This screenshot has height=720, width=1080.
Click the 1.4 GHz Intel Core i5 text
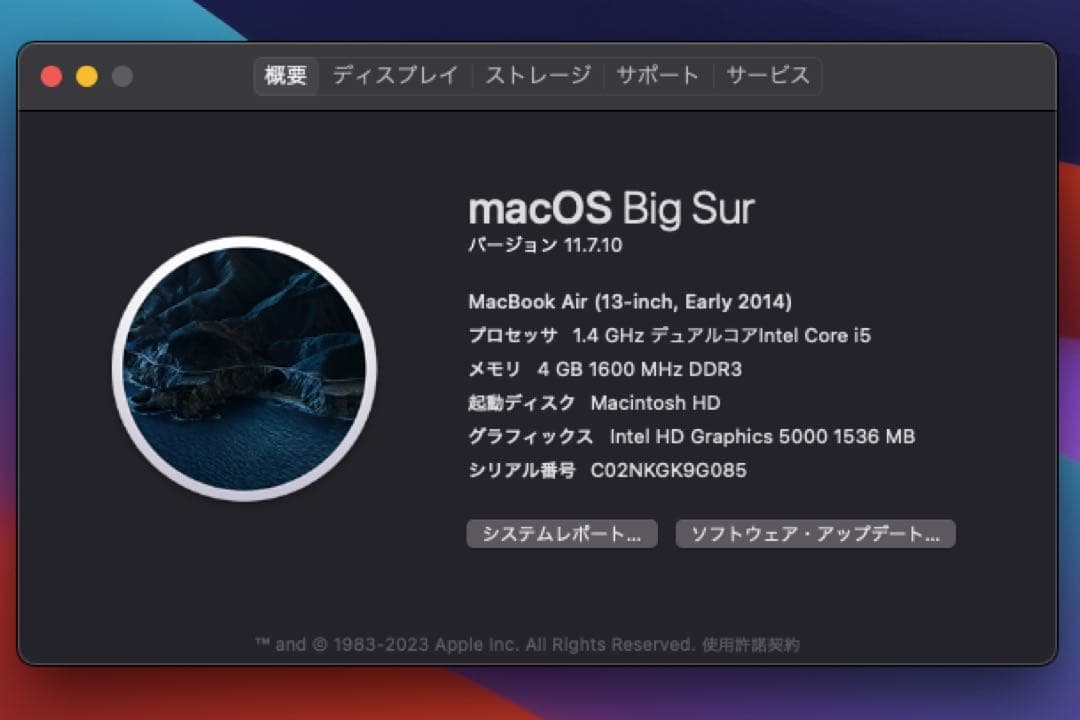(x=722, y=336)
